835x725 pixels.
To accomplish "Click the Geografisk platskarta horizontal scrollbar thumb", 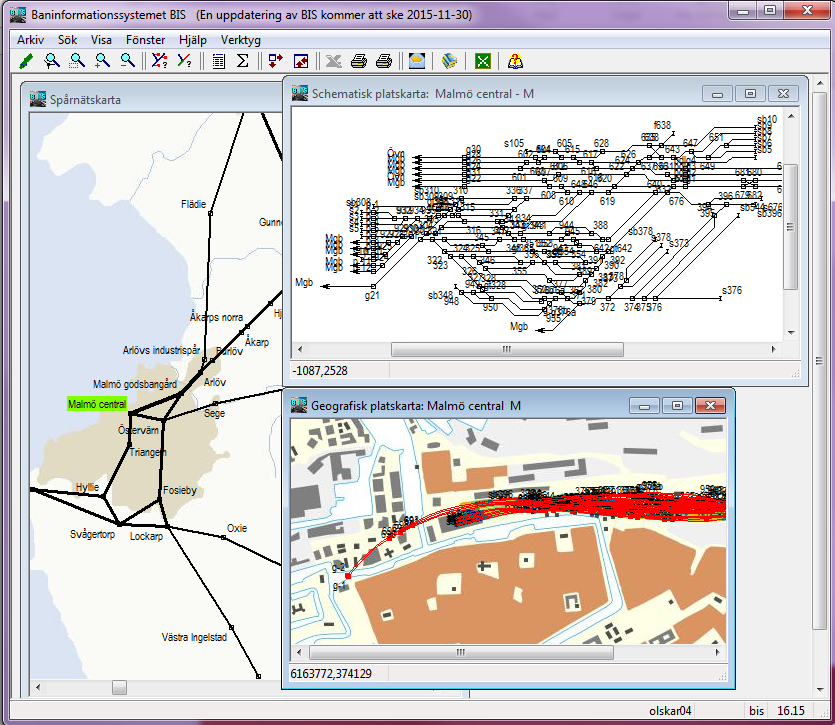I will click(461, 652).
